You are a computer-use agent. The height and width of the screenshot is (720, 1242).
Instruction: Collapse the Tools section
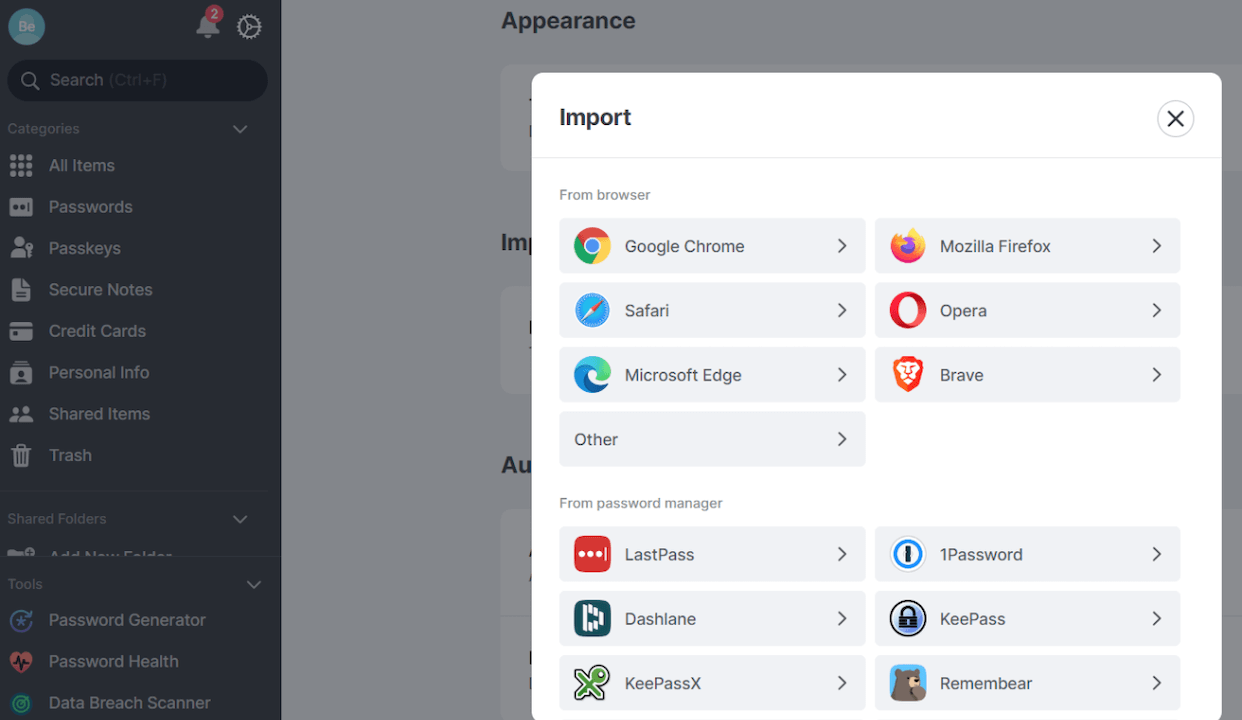coord(254,584)
